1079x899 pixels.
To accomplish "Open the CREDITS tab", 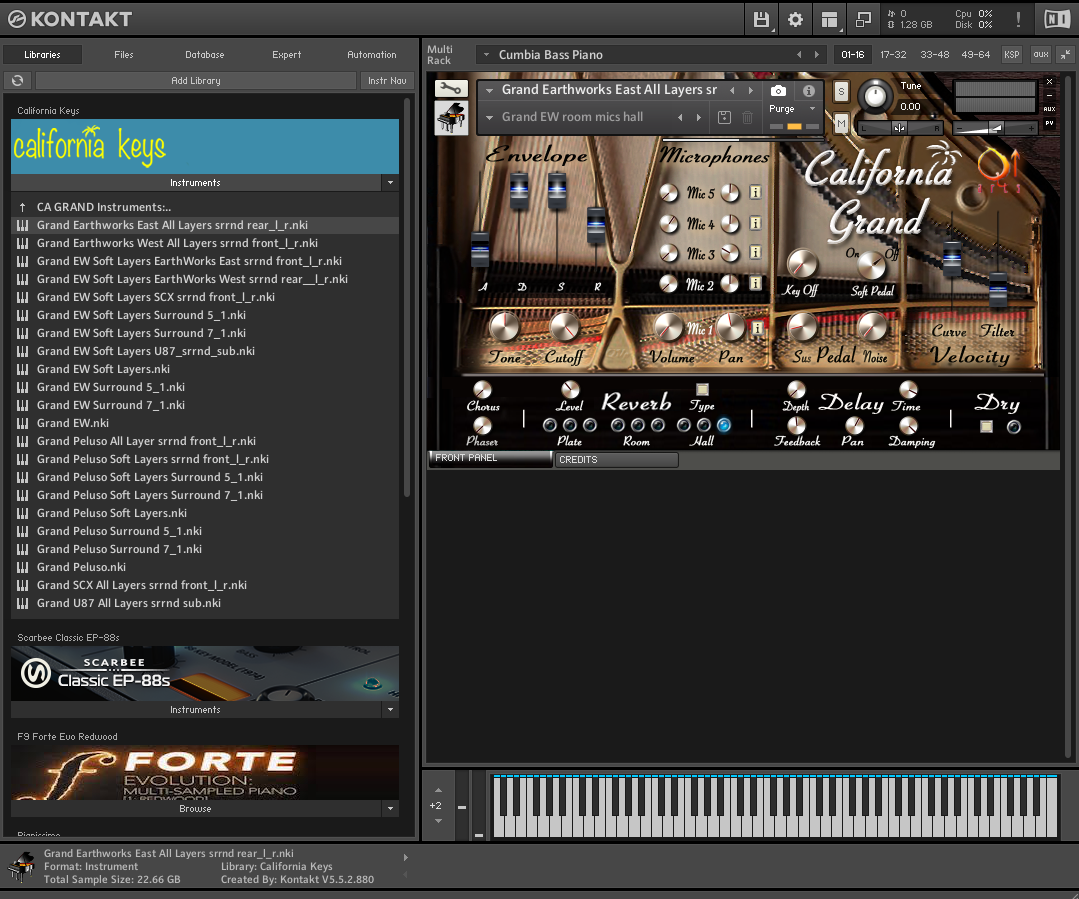I will 617,459.
